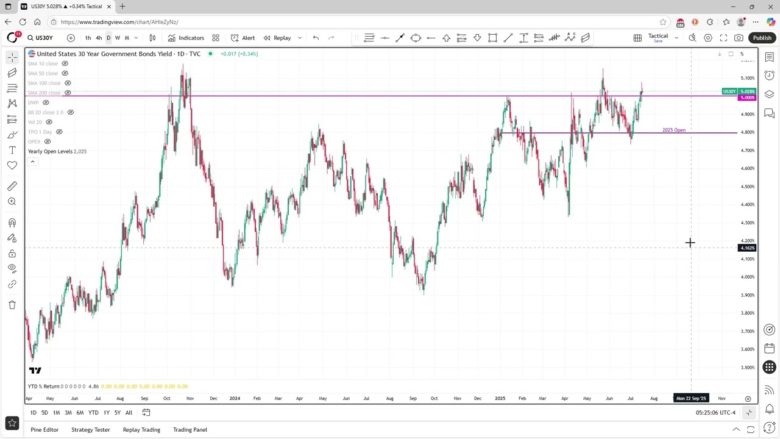780x439 pixels.
Task: Switch to the Strategy Tester tab
Action: [x=89, y=430]
